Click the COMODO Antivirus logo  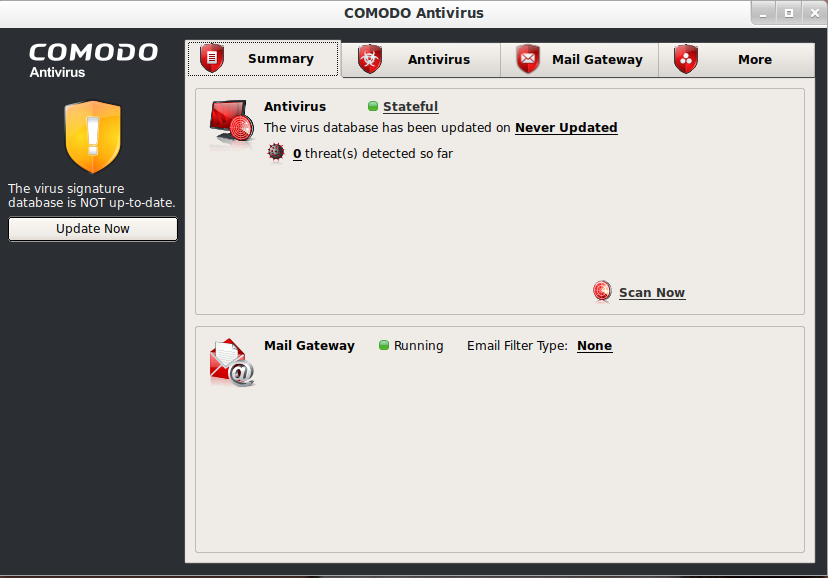[x=93, y=60]
